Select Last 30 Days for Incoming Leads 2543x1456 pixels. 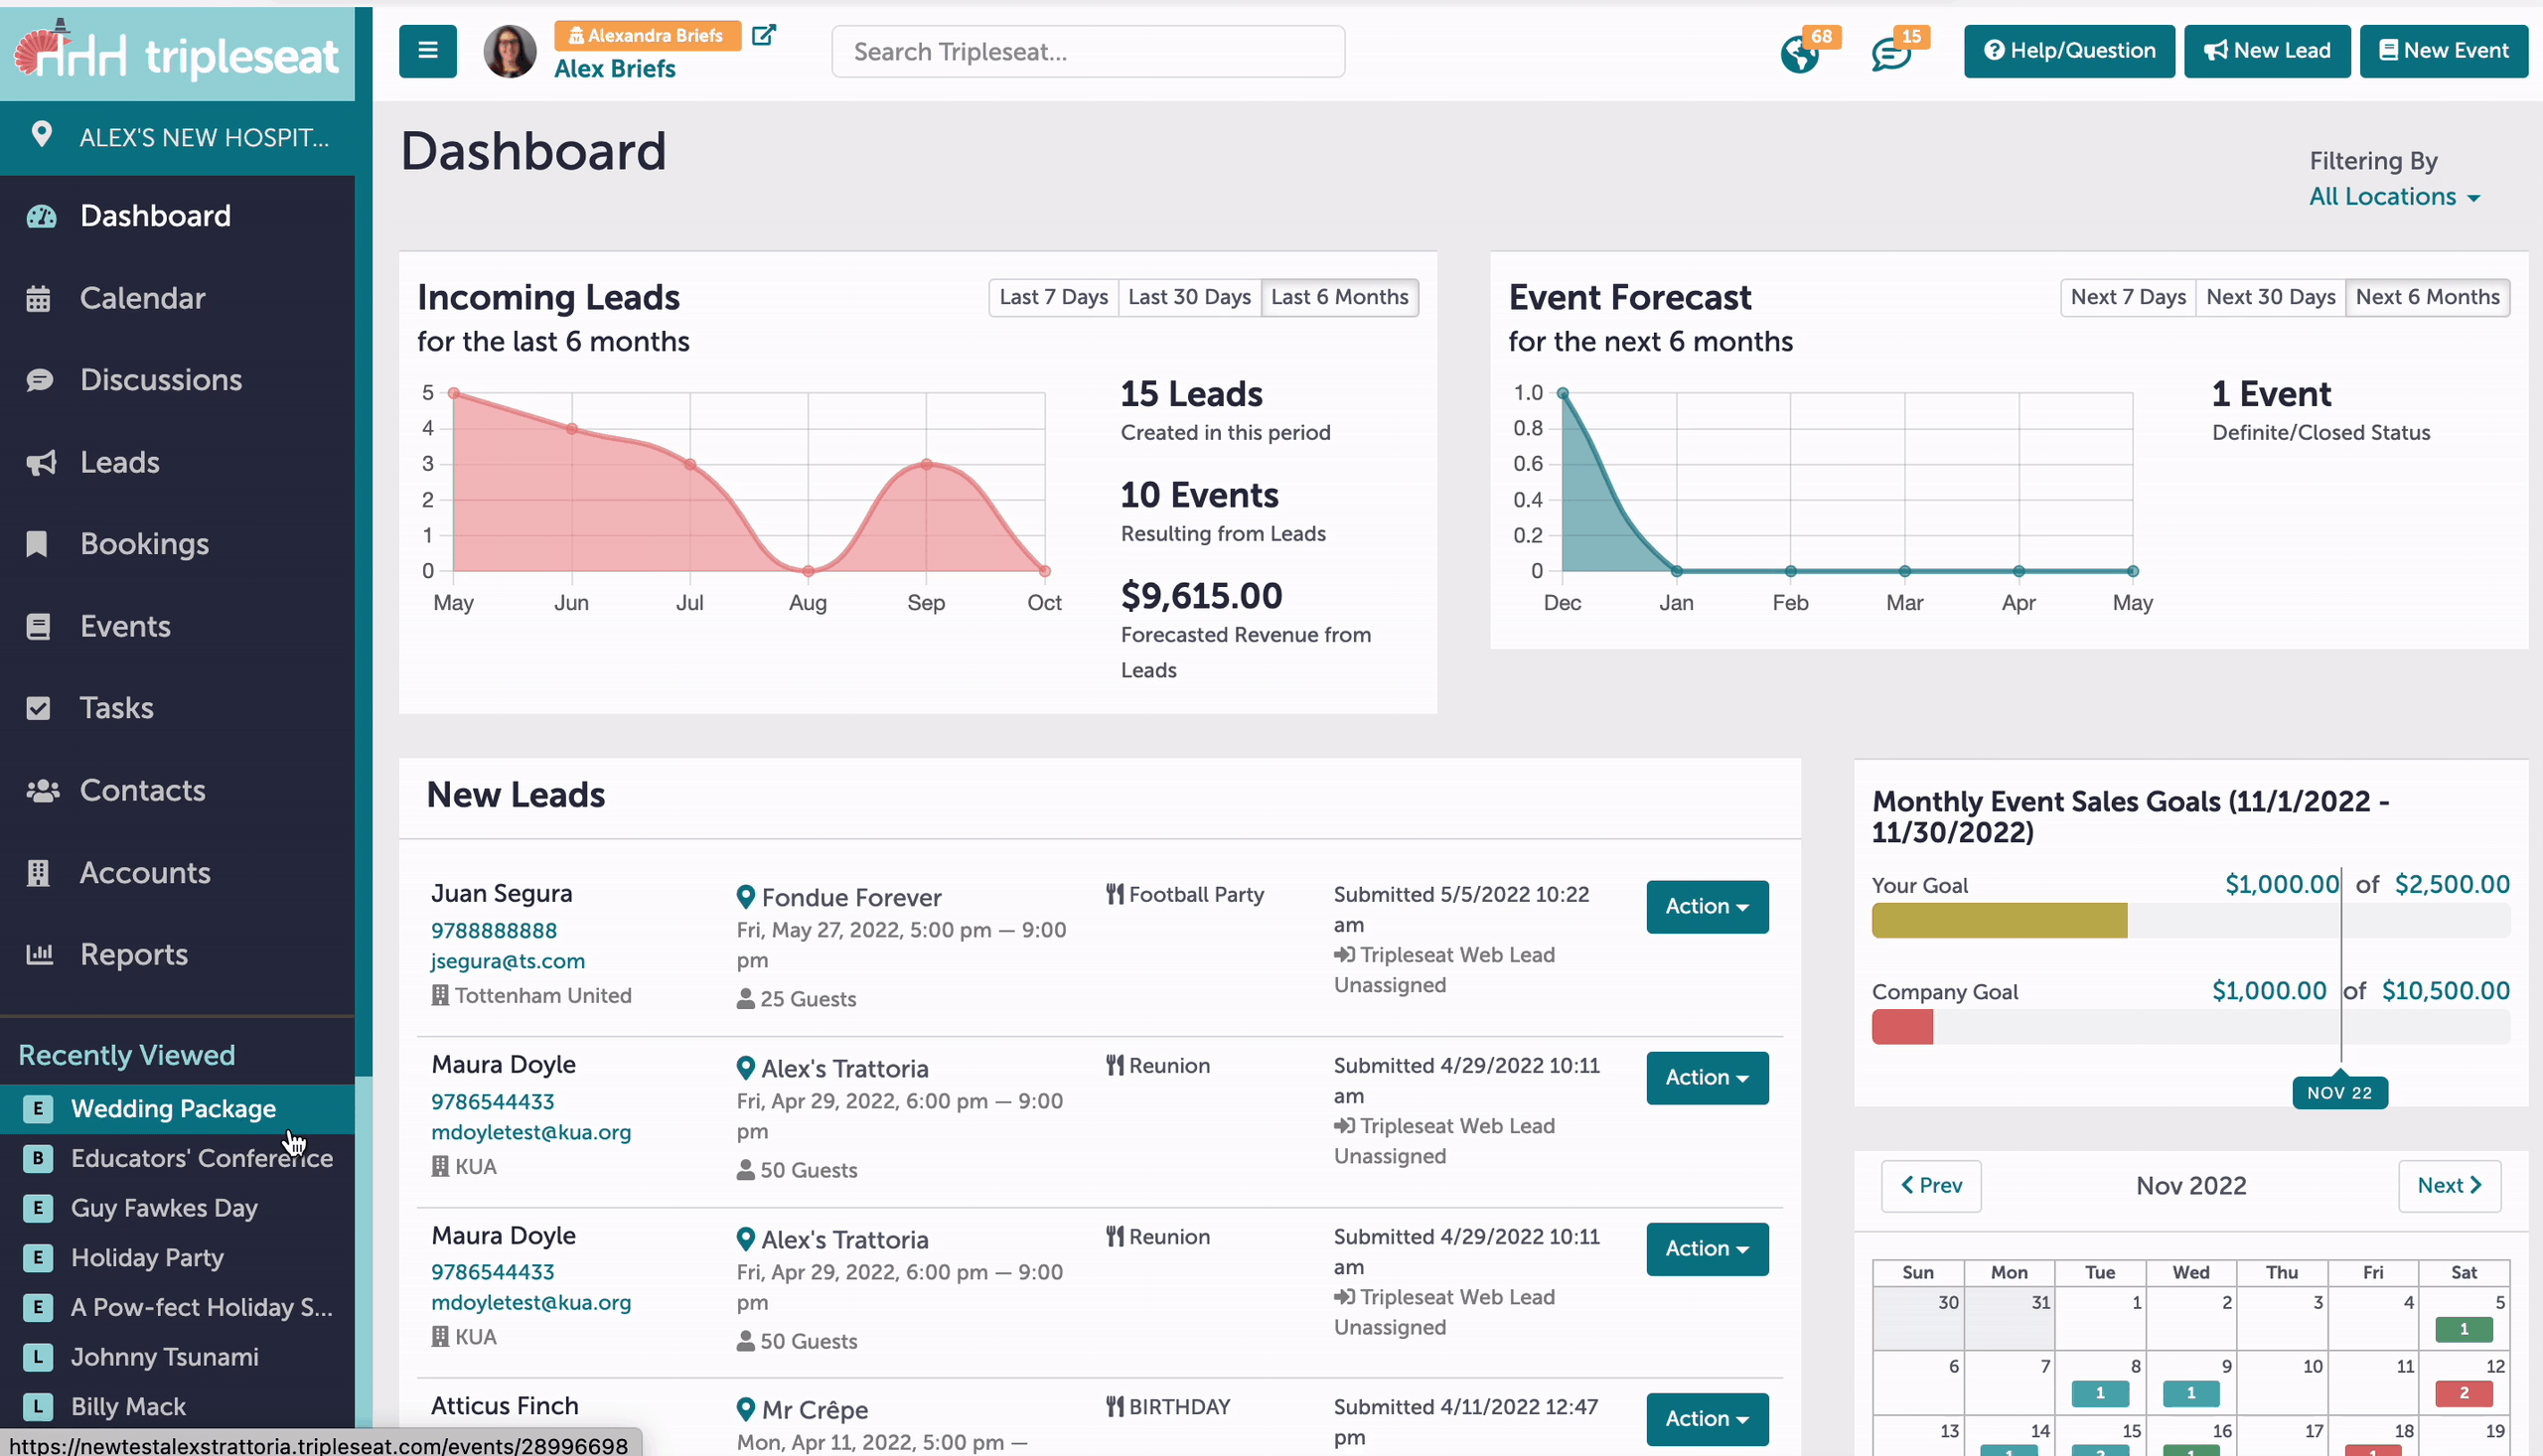tap(1189, 297)
